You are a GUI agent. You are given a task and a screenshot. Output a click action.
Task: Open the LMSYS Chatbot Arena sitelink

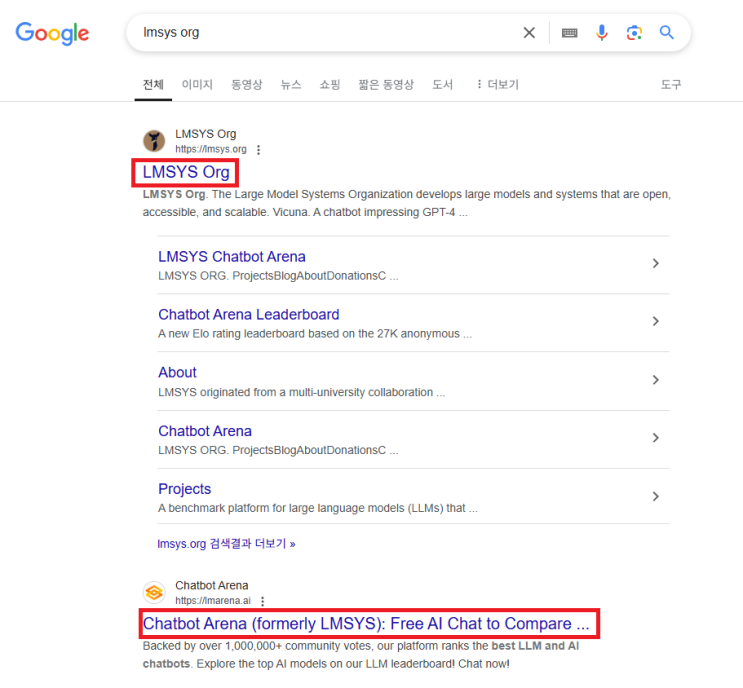232,257
